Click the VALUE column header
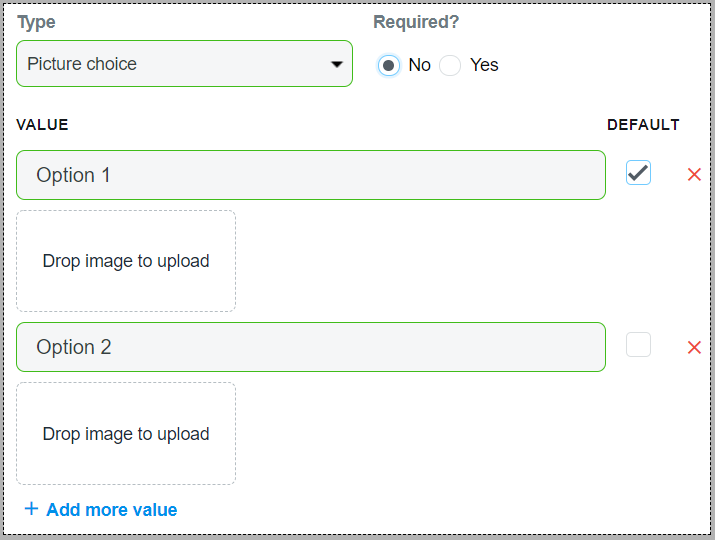This screenshot has width=715, height=540. pos(42,125)
